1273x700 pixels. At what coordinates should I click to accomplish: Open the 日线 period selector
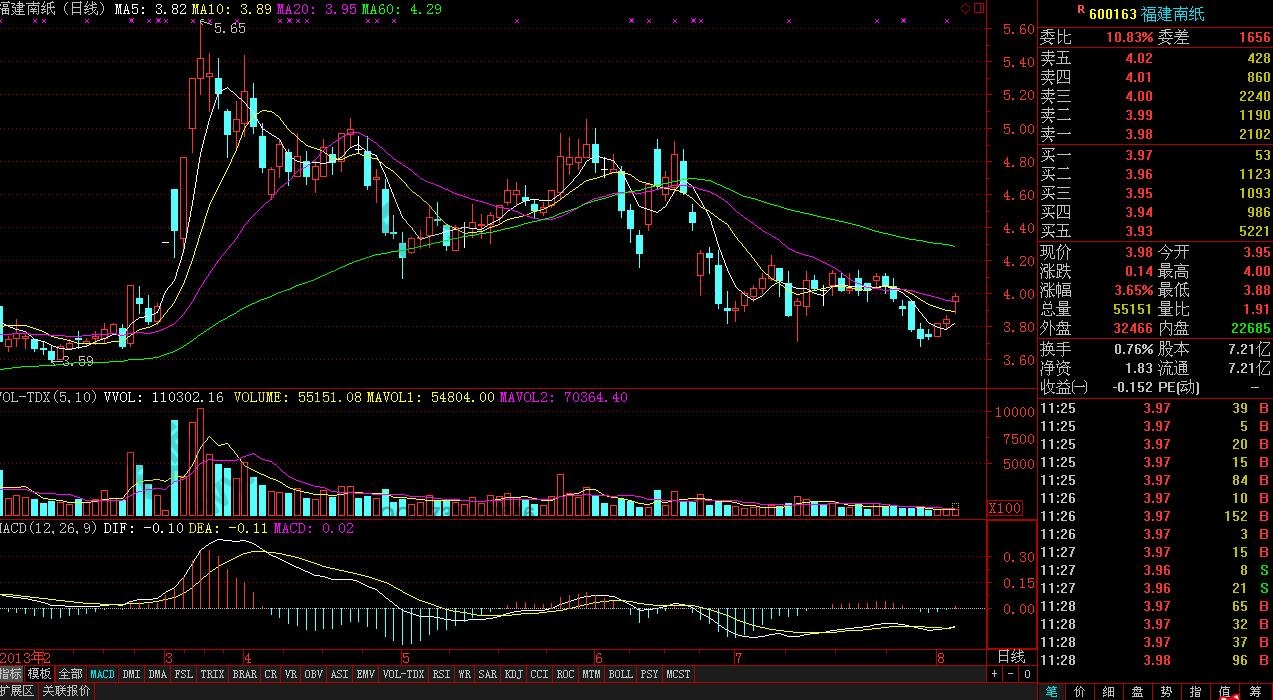[x=1011, y=657]
